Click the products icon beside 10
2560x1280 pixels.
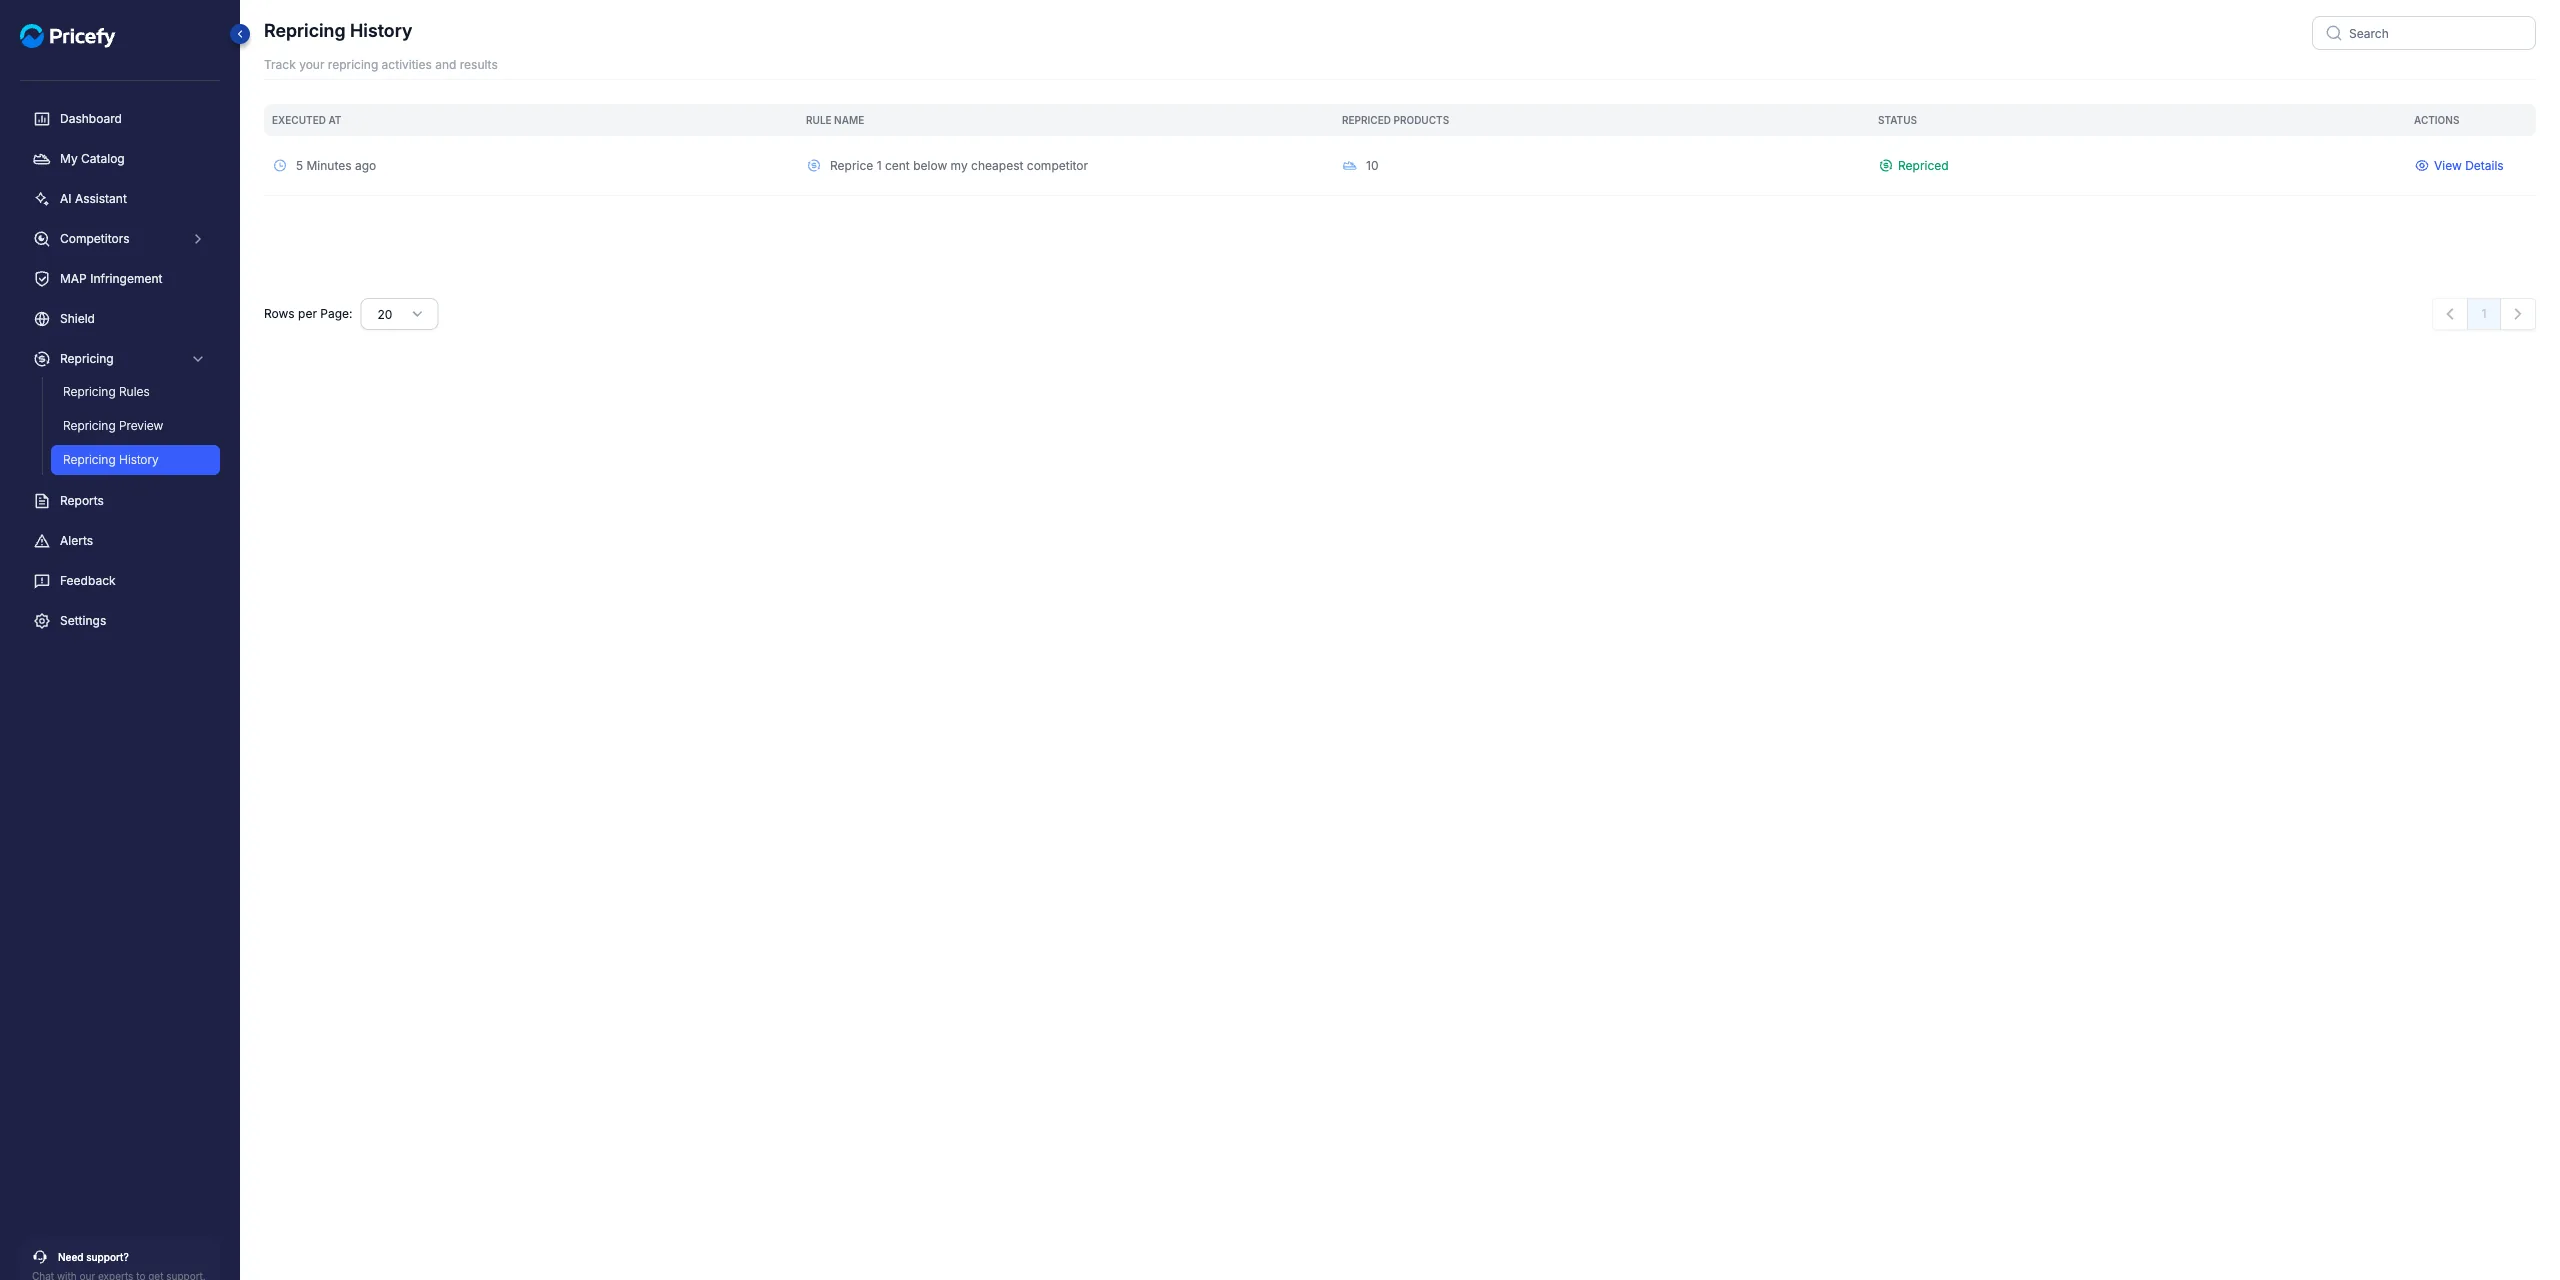pos(1350,166)
